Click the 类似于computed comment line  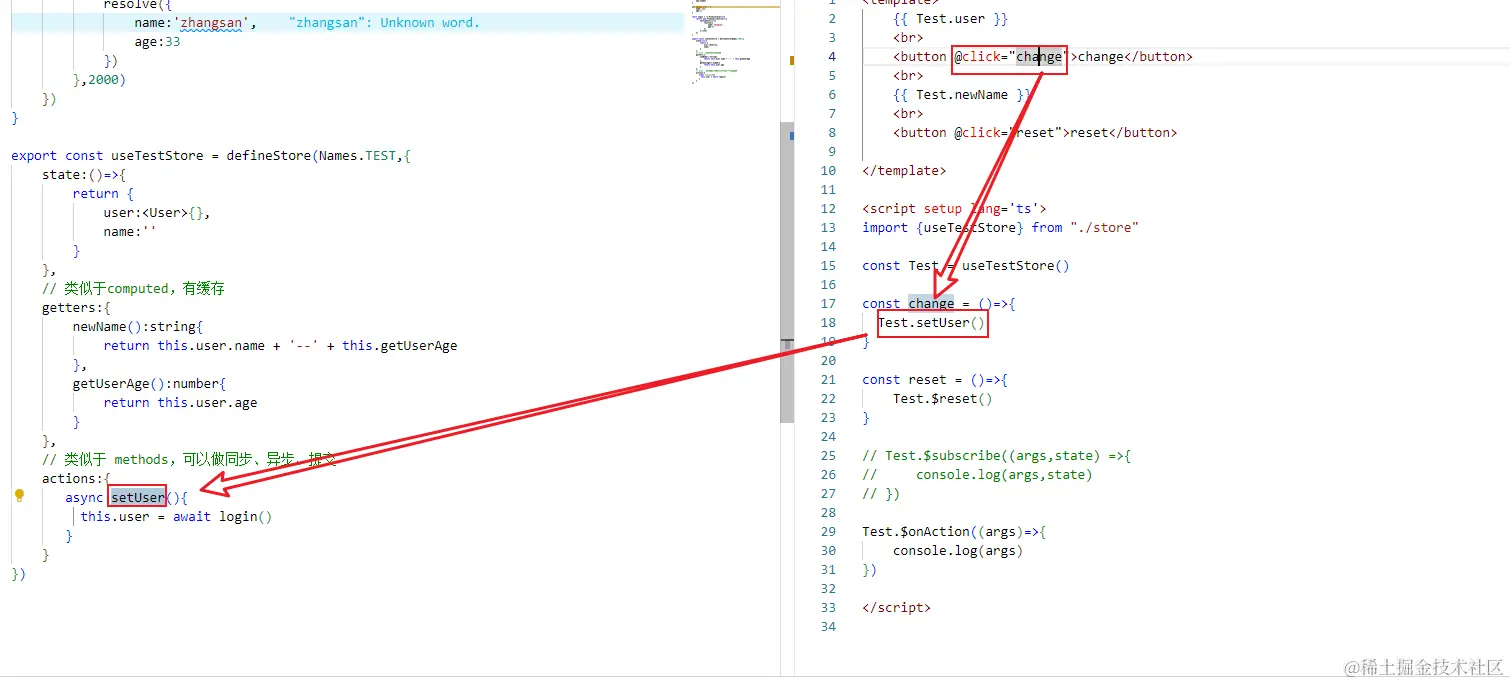tap(133, 288)
